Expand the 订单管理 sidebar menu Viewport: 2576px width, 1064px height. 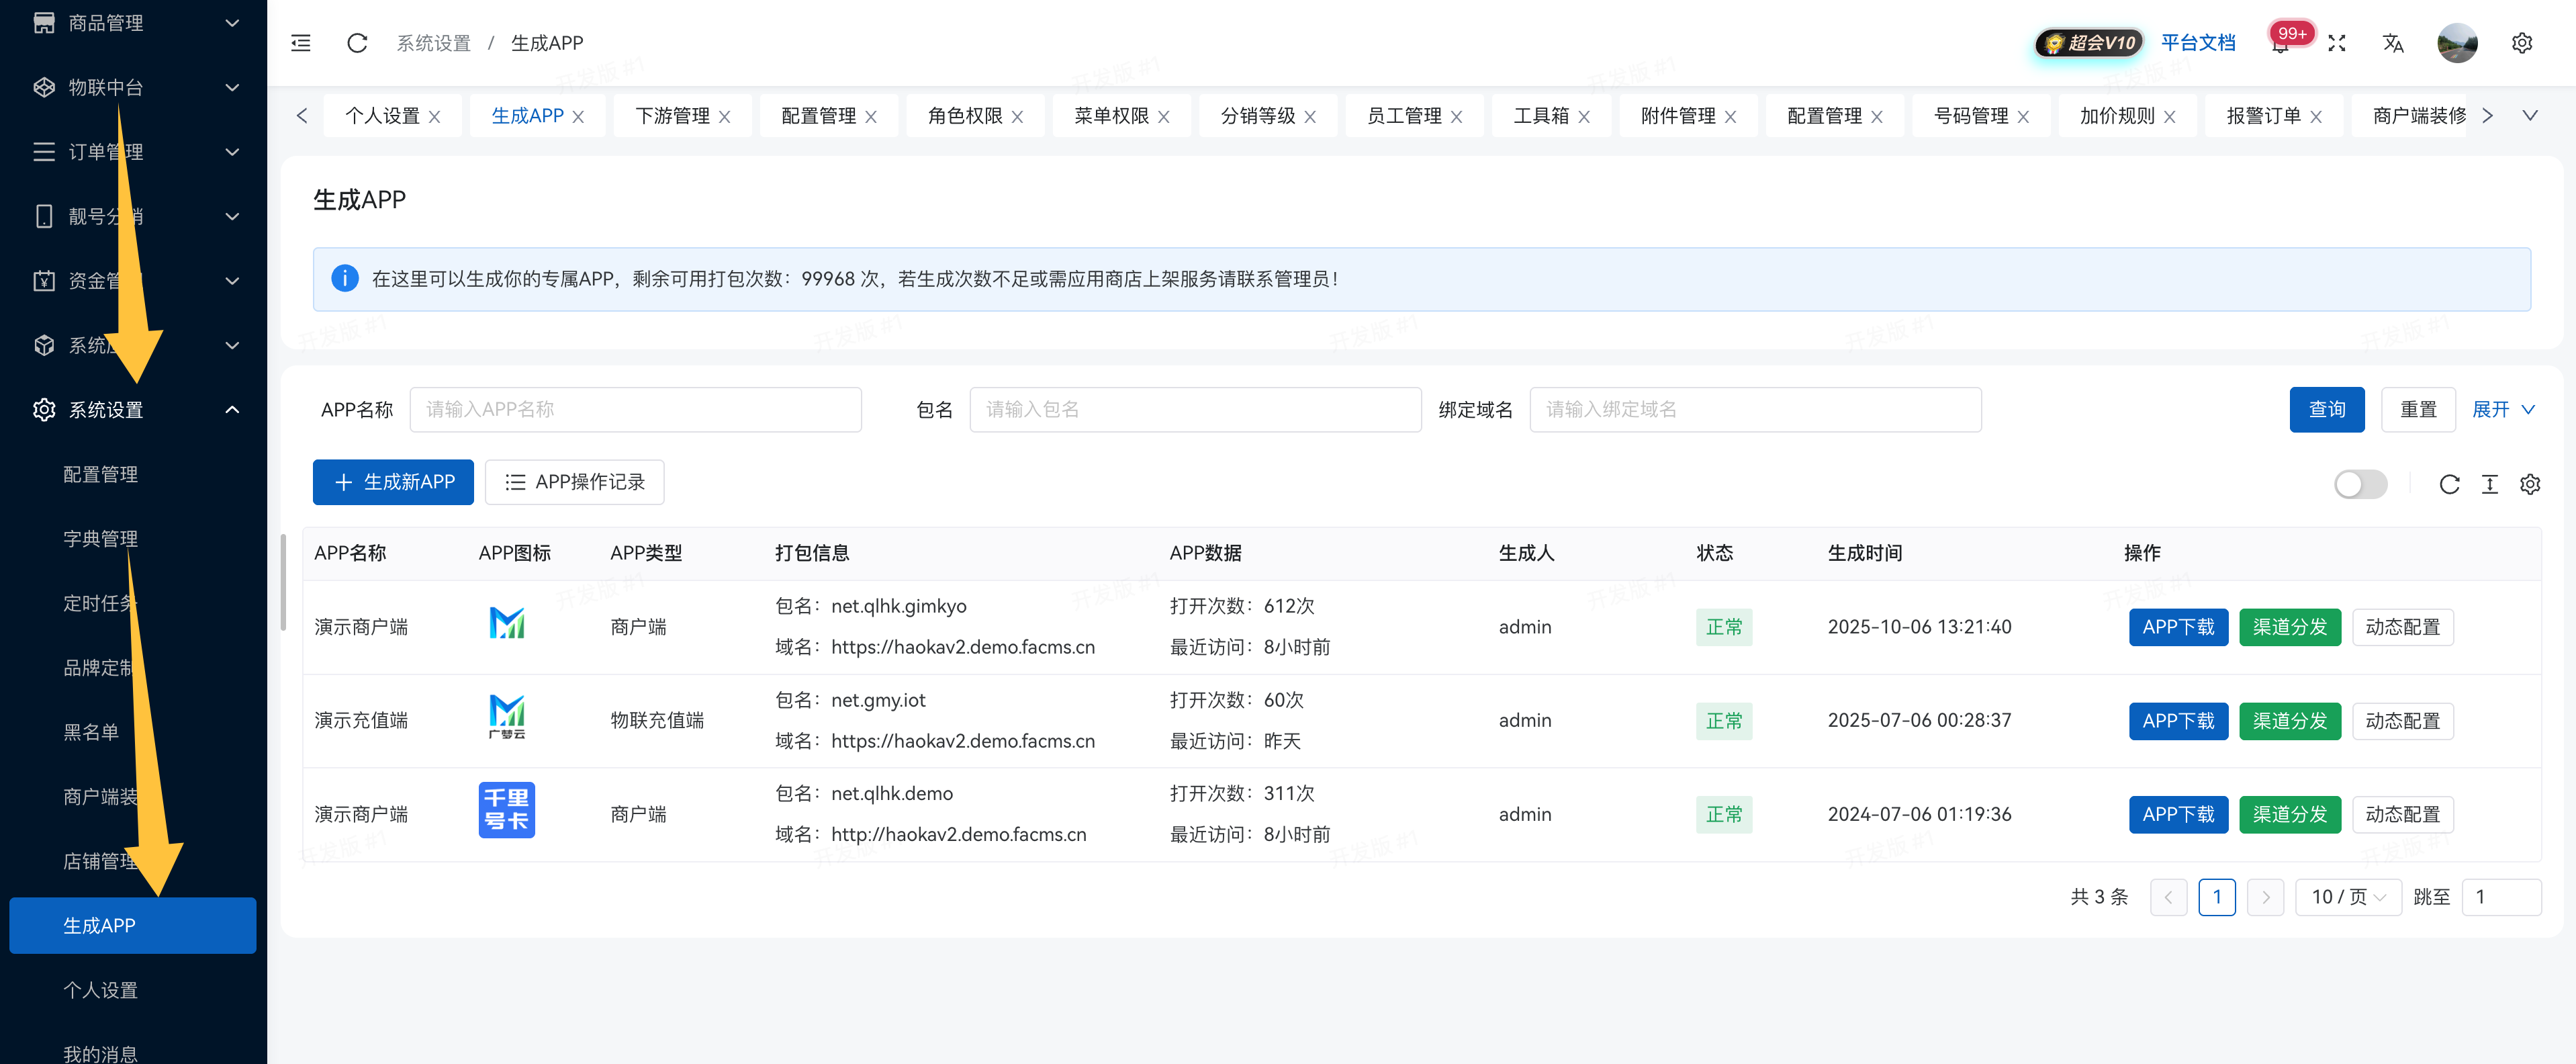[105, 152]
